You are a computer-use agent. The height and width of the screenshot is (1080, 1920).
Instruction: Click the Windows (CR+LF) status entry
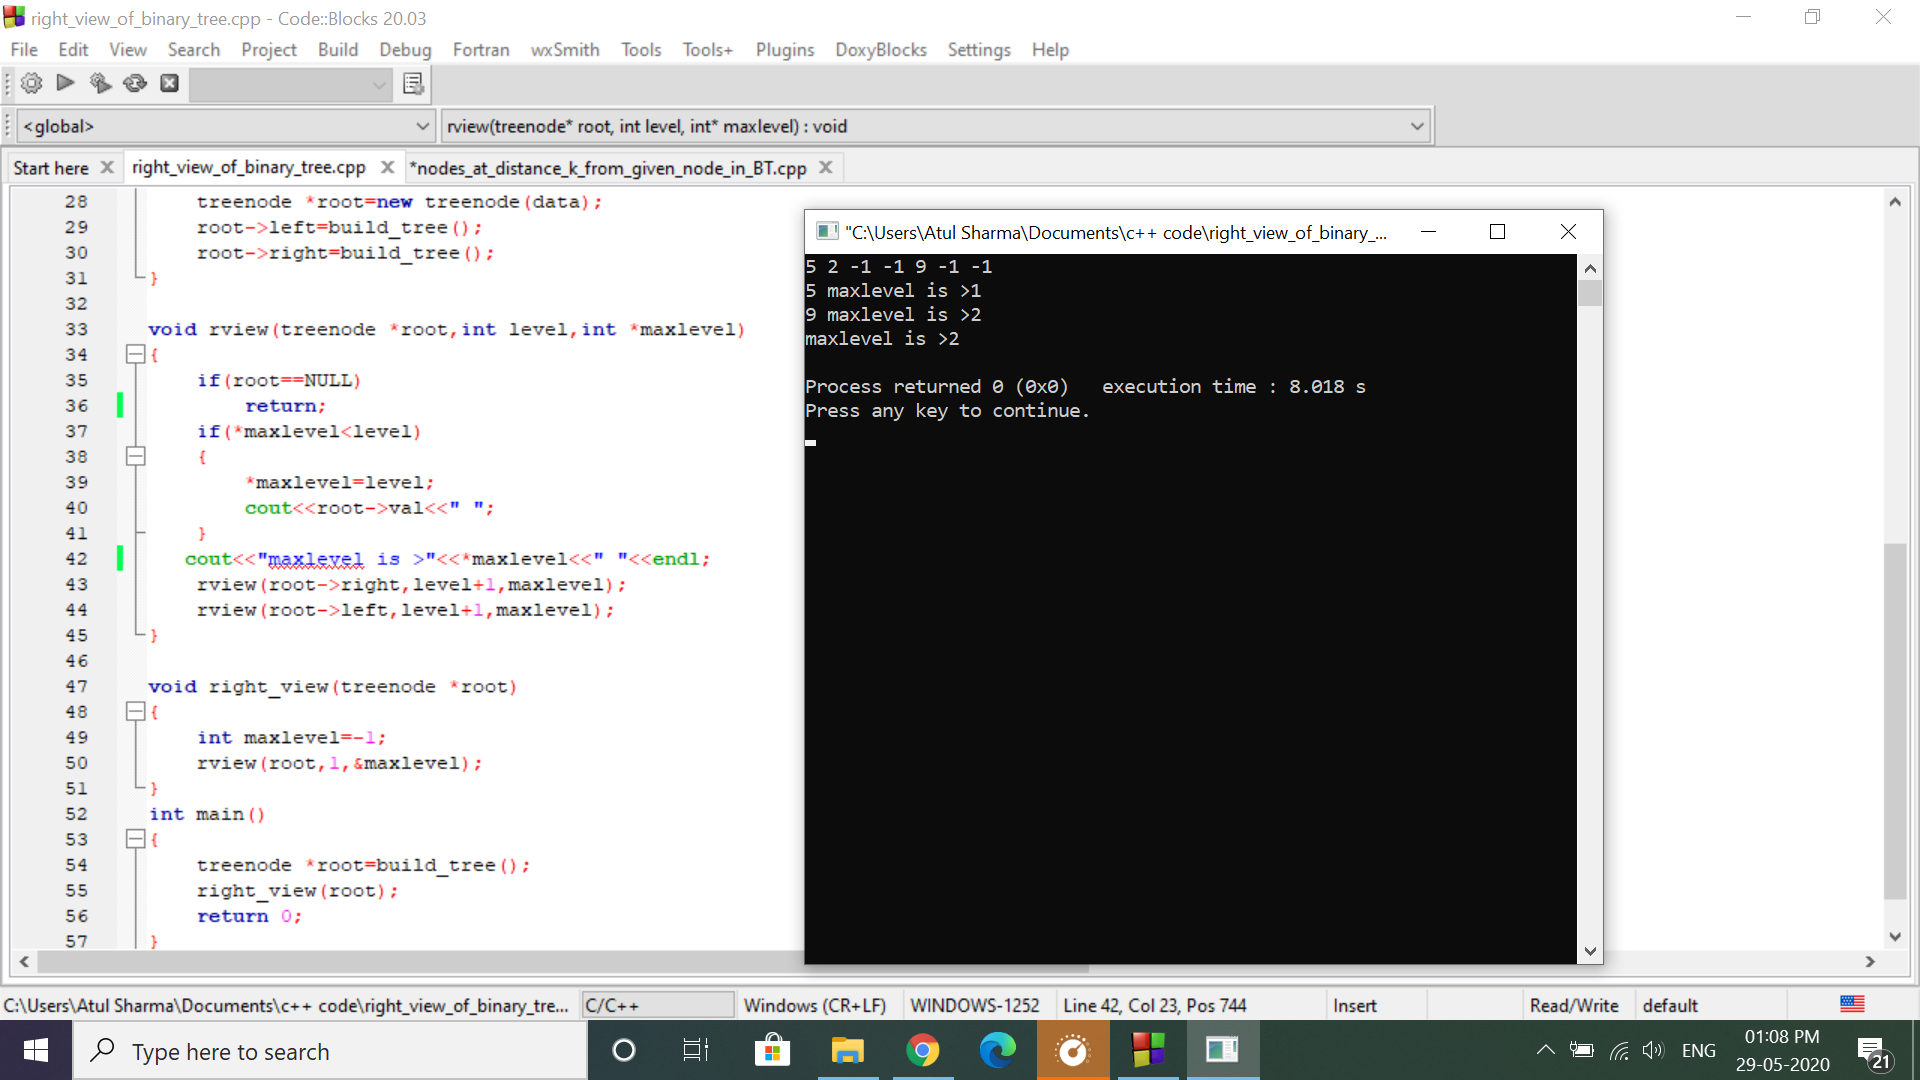click(x=815, y=1005)
